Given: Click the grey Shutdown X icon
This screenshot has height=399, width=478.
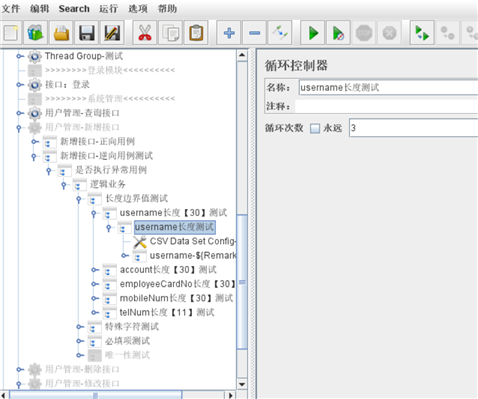Looking at the screenshot, I should (389, 33).
